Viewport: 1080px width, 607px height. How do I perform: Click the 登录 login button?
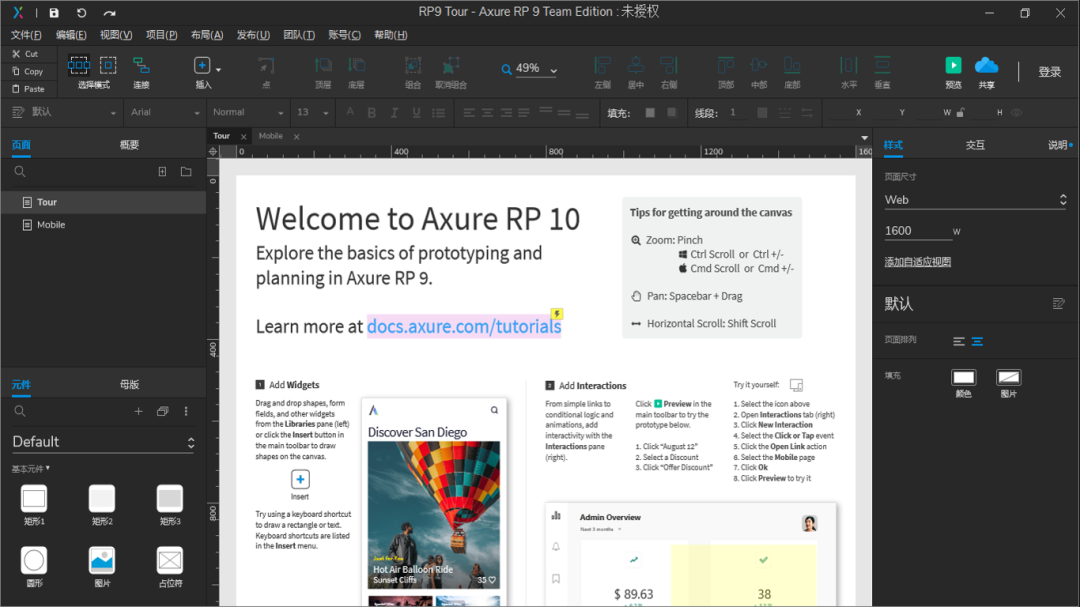coord(1050,72)
